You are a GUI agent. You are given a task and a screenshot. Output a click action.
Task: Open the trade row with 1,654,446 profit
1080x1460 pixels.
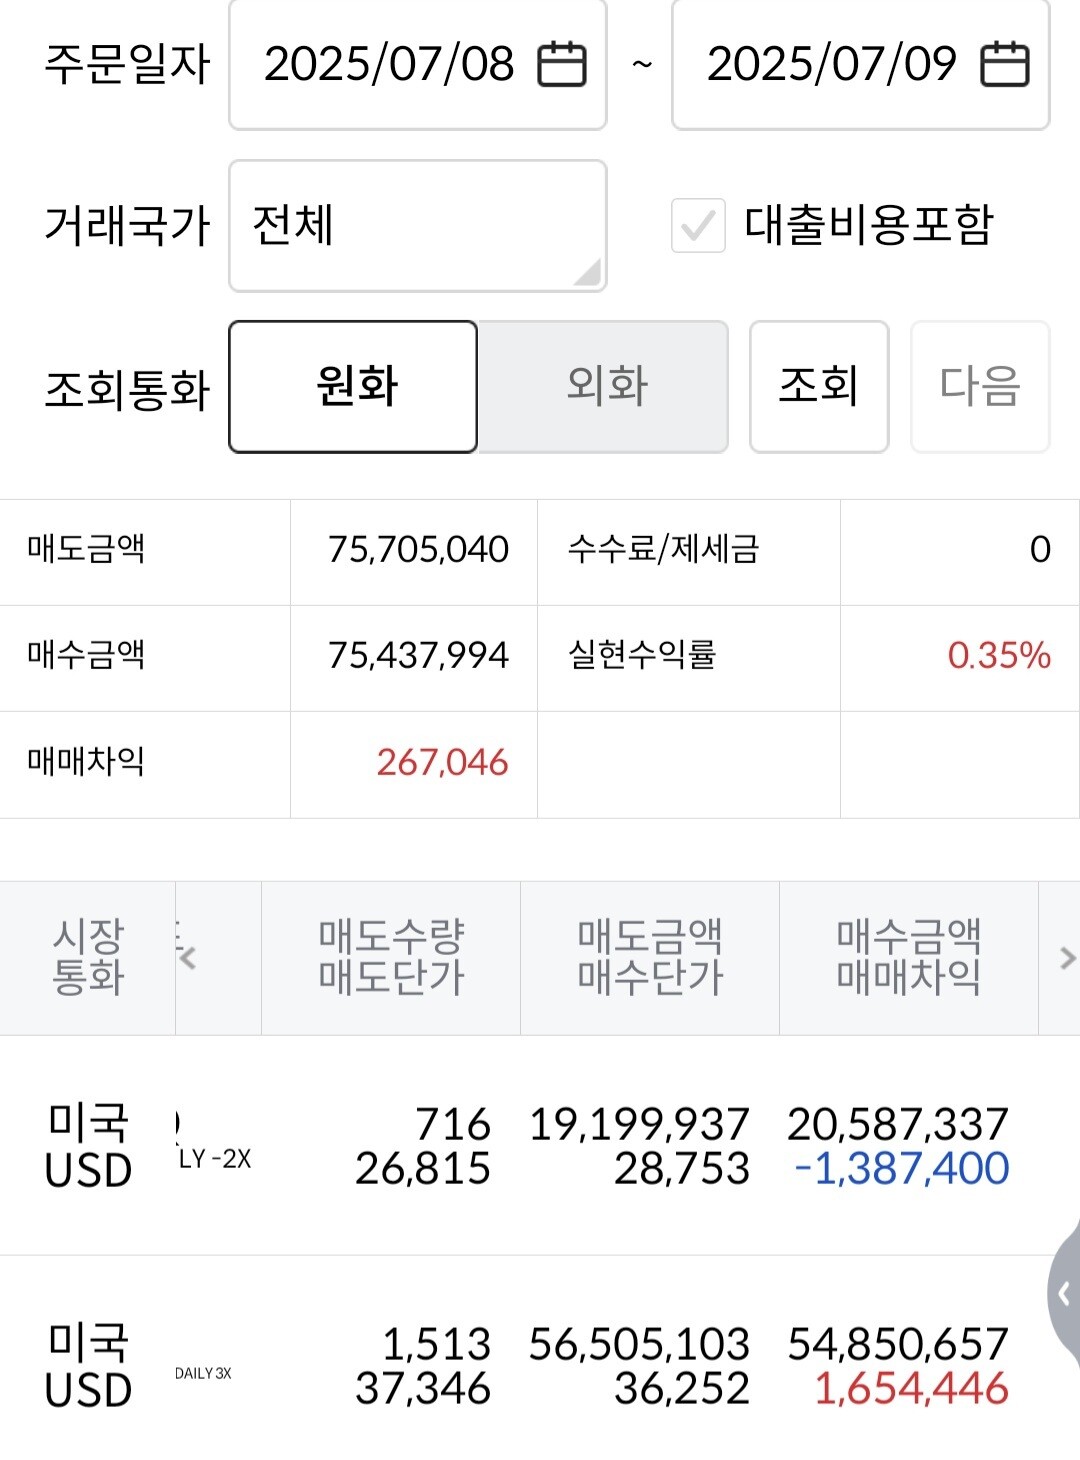point(540,1366)
